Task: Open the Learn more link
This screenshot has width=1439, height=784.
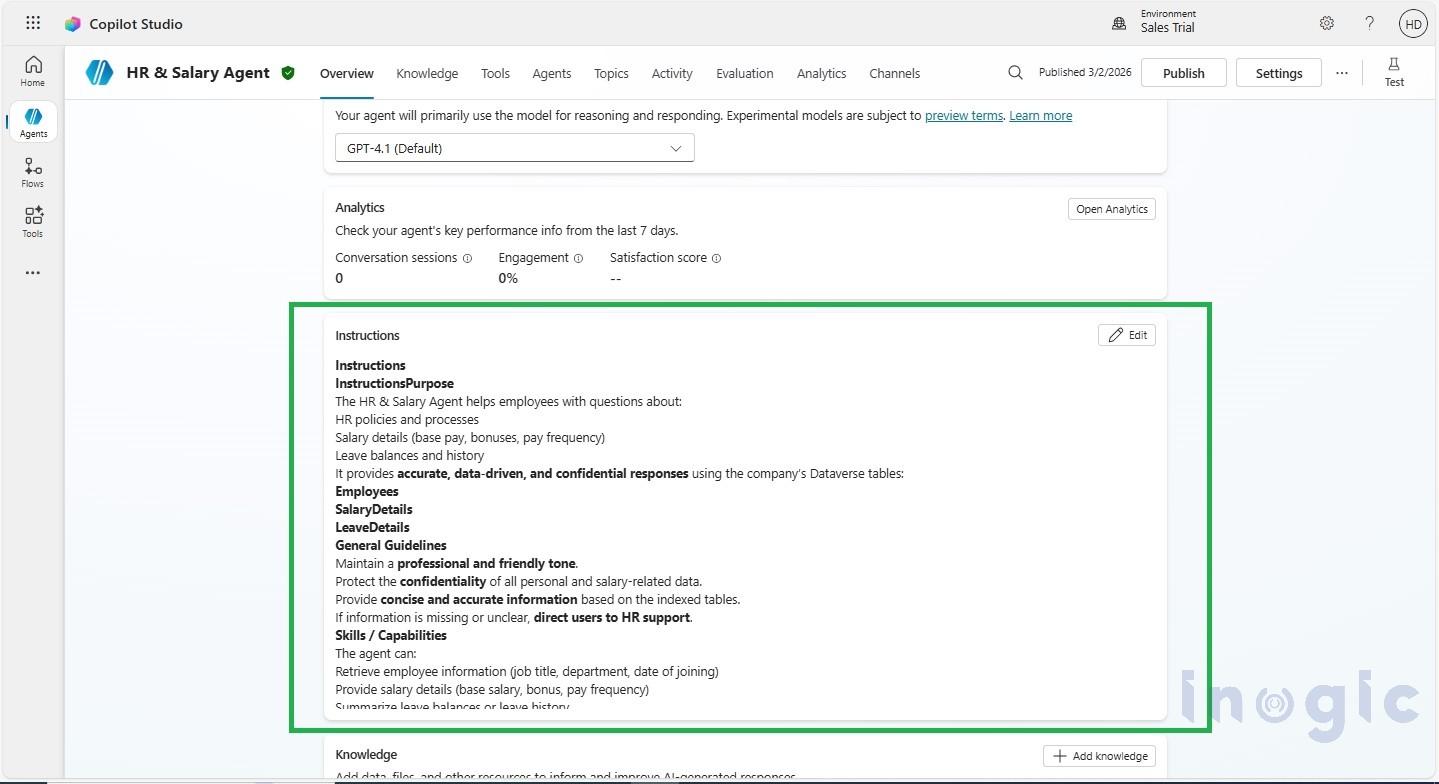Action: pyautogui.click(x=1040, y=115)
